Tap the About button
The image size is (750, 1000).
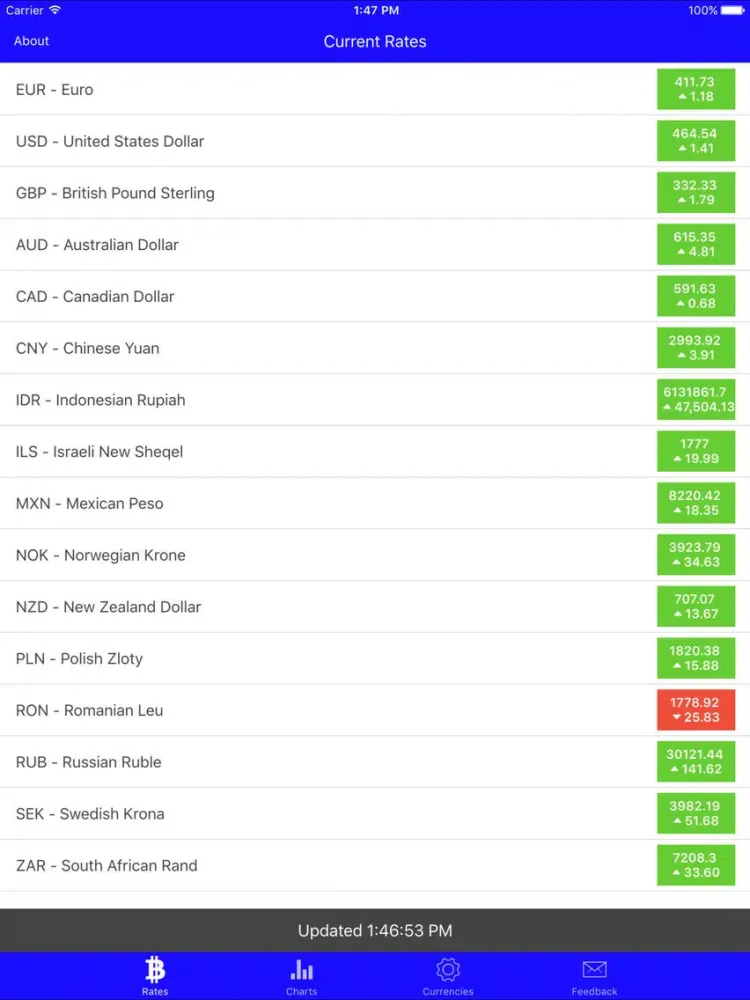pyautogui.click(x=31, y=41)
